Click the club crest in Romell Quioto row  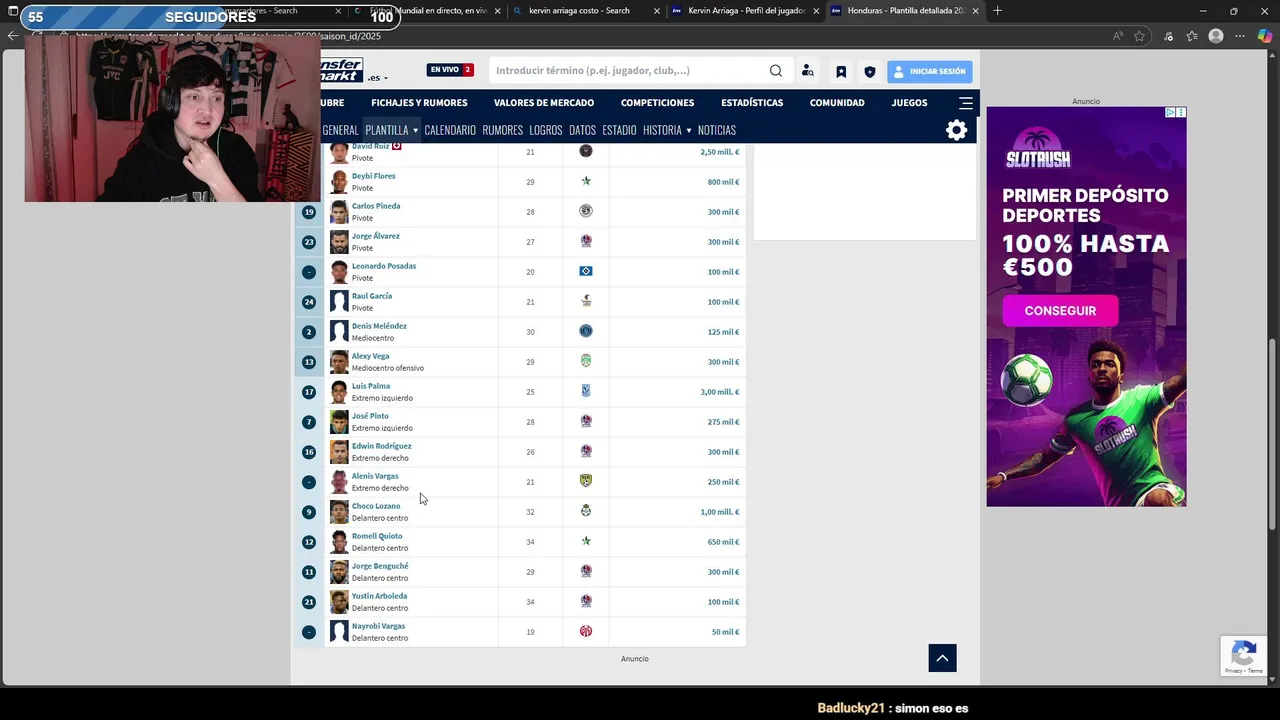pos(586,541)
